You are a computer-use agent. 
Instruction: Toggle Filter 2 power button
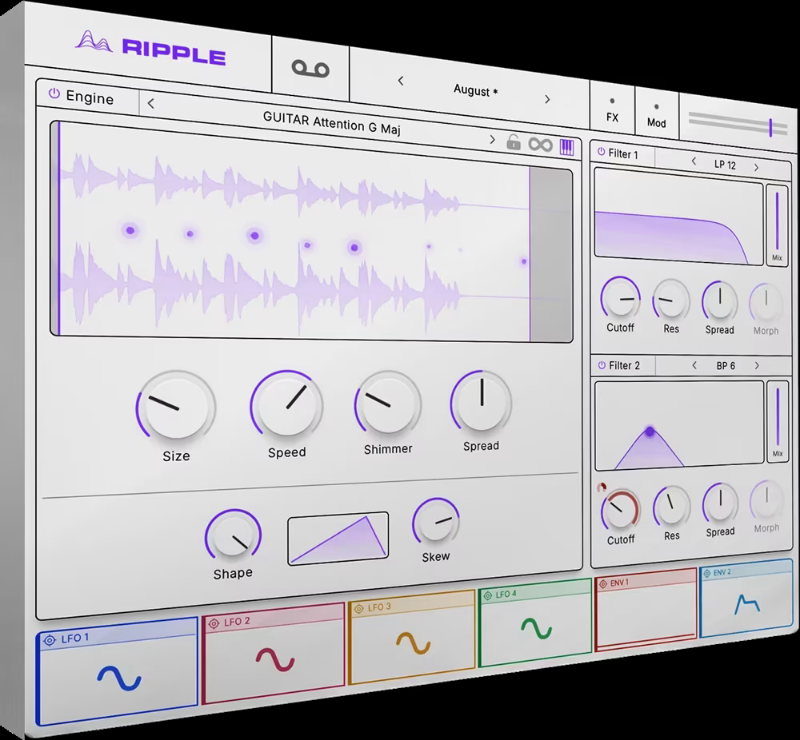coord(602,365)
